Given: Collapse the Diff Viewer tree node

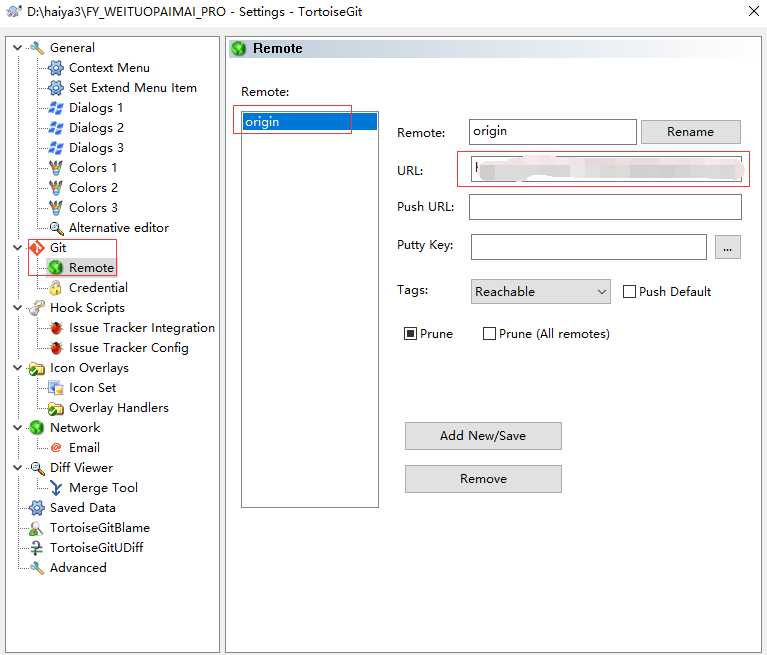Looking at the screenshot, I should tap(18, 468).
